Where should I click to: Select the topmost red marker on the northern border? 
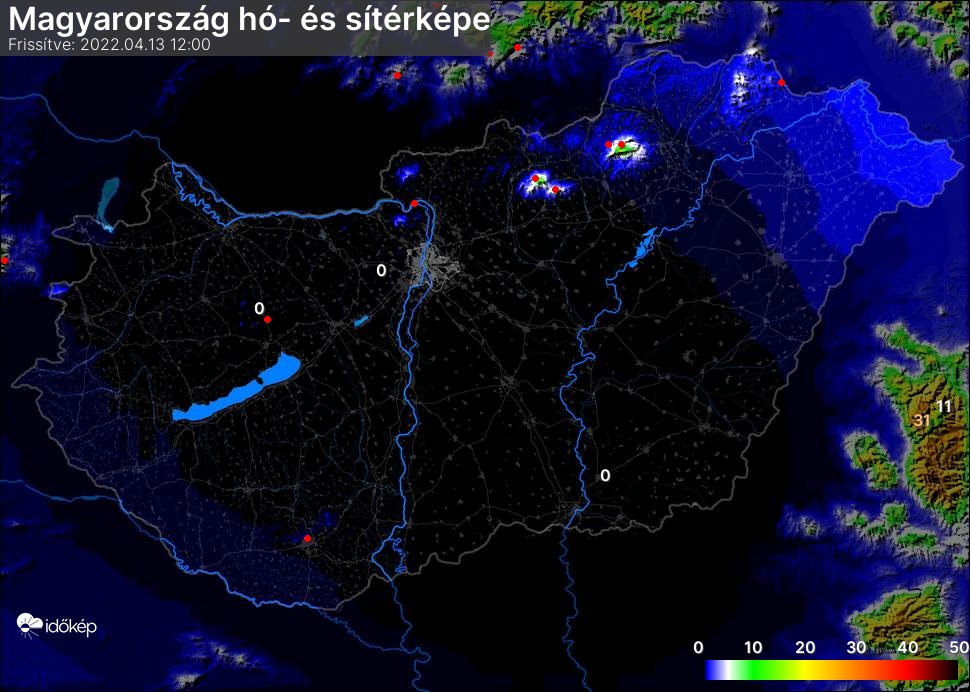517,48
